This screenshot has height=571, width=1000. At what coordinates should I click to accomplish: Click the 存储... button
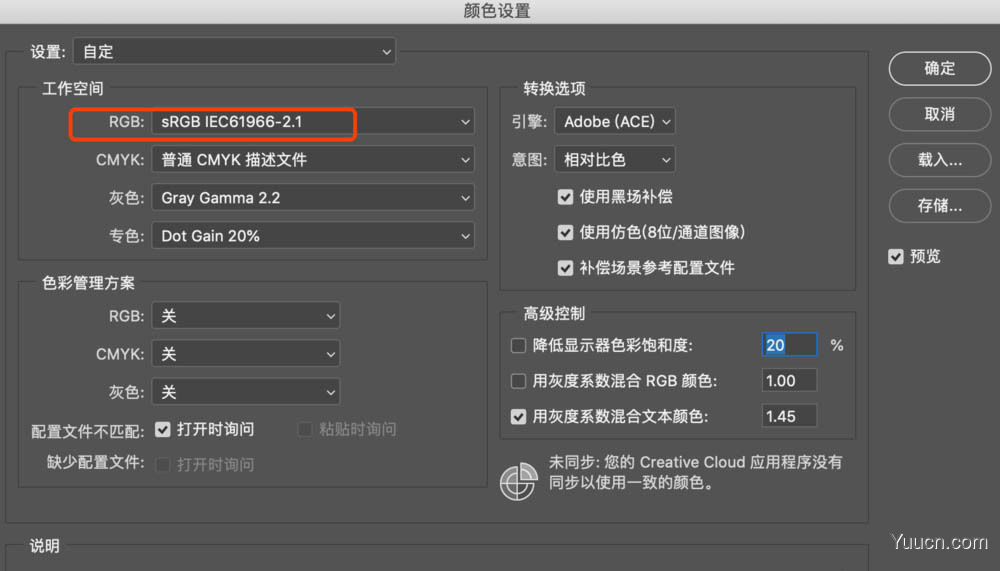tap(940, 205)
